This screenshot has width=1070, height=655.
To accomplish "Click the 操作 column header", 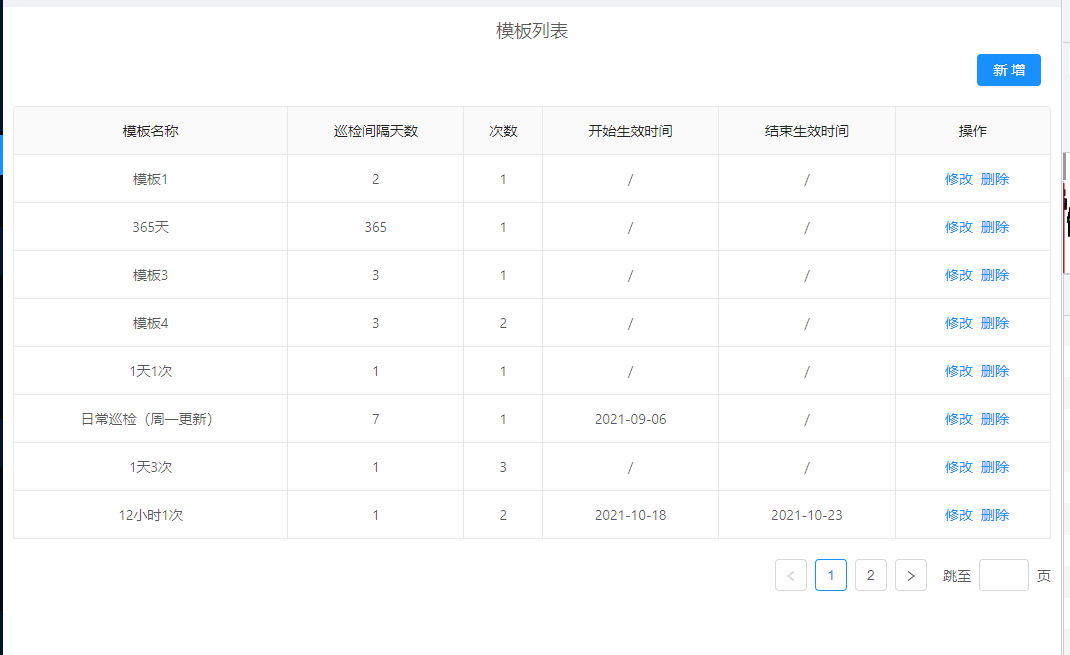I will (x=976, y=131).
